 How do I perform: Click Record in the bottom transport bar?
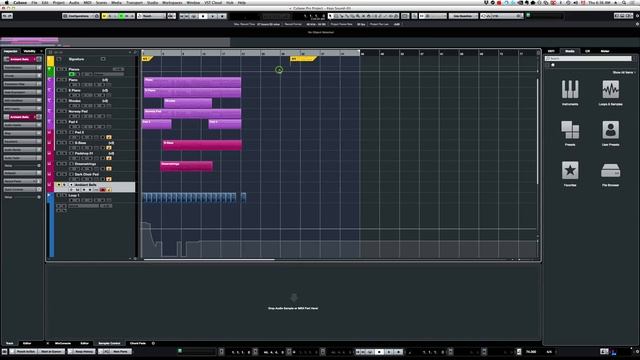click(398, 352)
